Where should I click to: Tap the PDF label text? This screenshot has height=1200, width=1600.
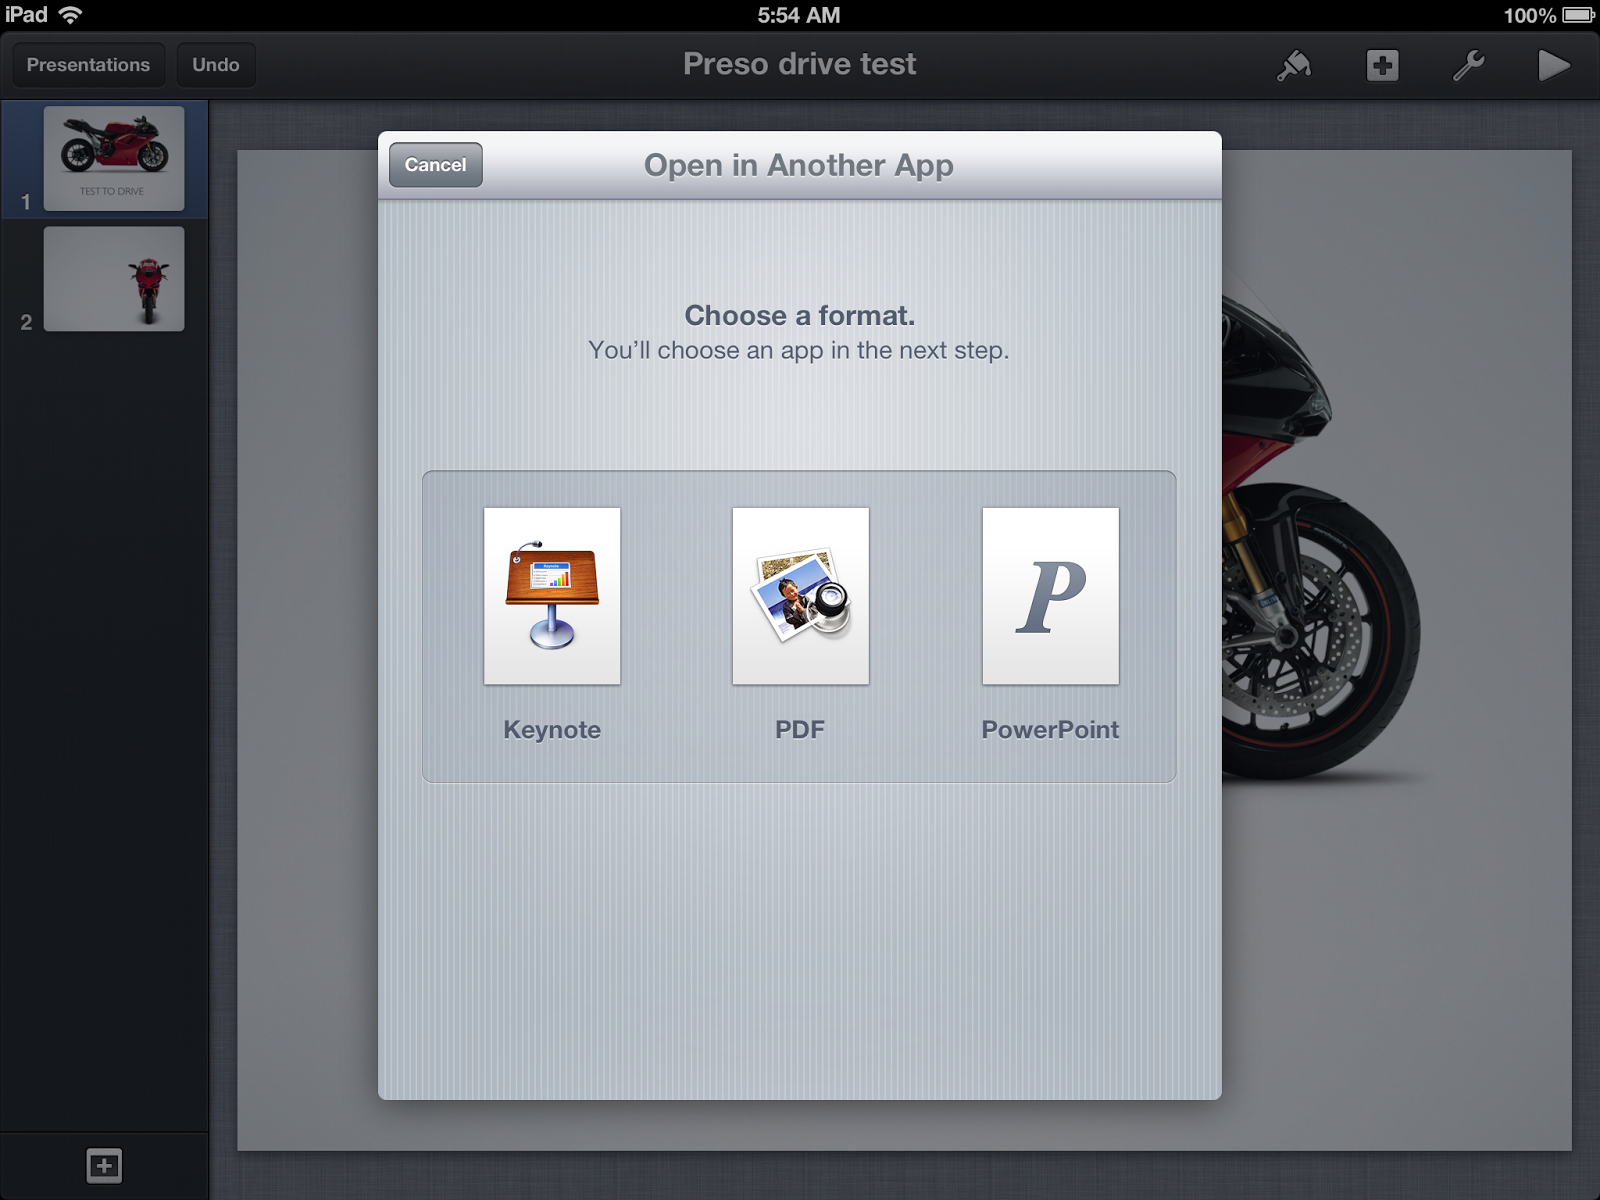point(800,730)
